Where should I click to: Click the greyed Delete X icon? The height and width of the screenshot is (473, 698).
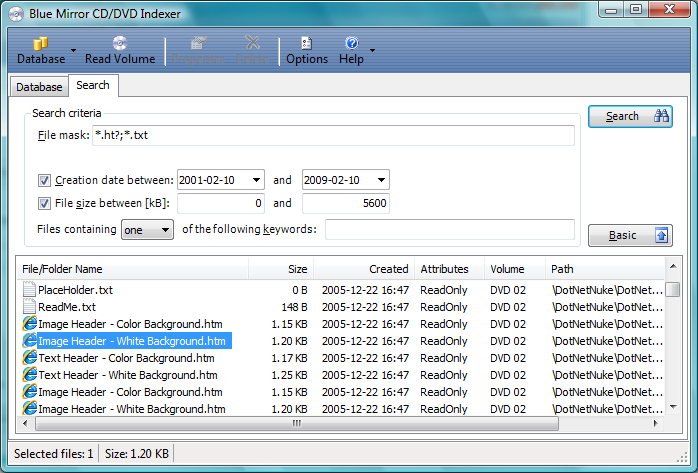click(x=252, y=43)
